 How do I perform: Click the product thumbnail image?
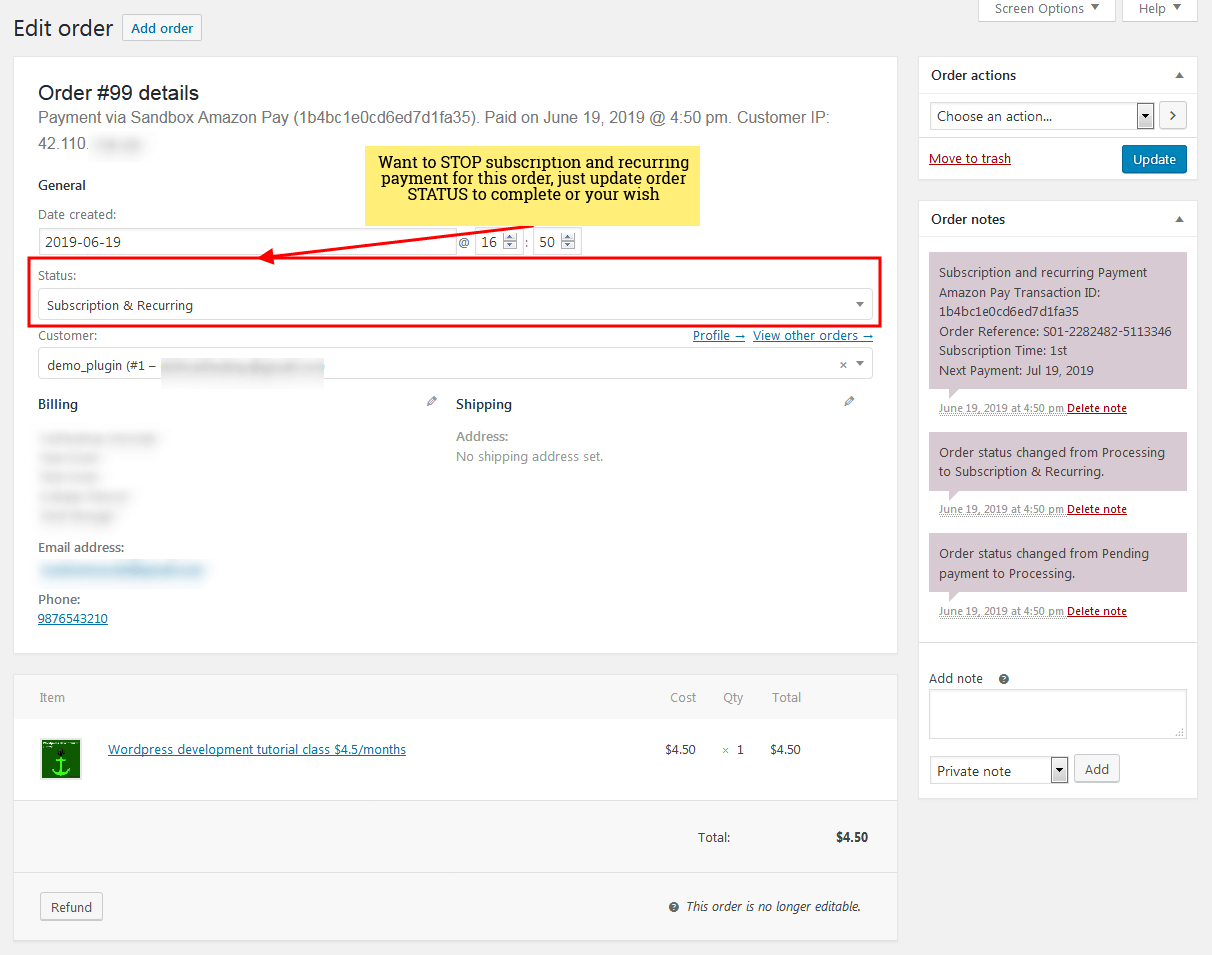[x=60, y=759]
